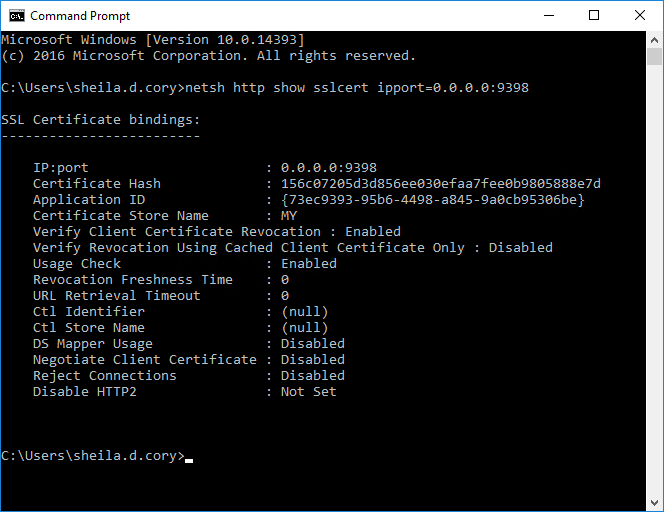This screenshot has height=512, width=664.
Task: Open the Command Prompt system menu icon
Action: 16,15
